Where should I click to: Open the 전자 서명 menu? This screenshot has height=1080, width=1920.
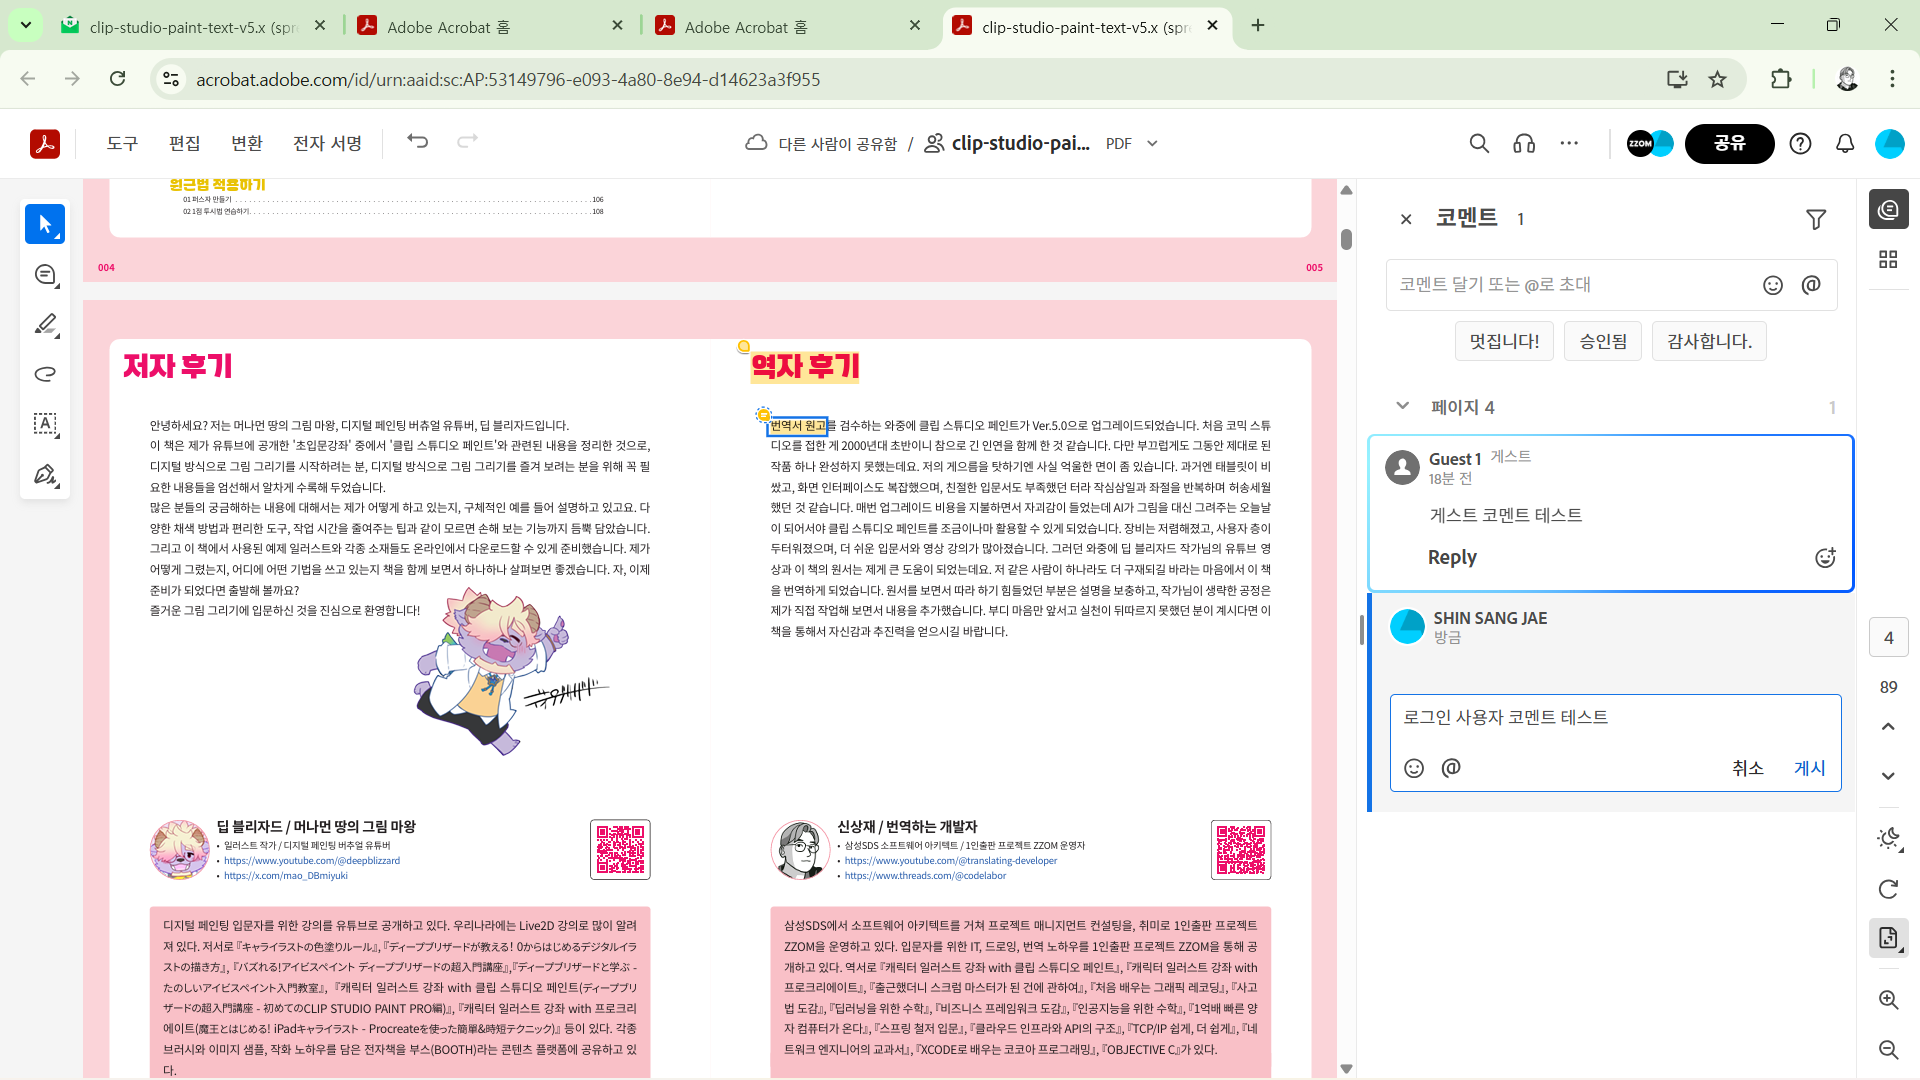tap(327, 144)
